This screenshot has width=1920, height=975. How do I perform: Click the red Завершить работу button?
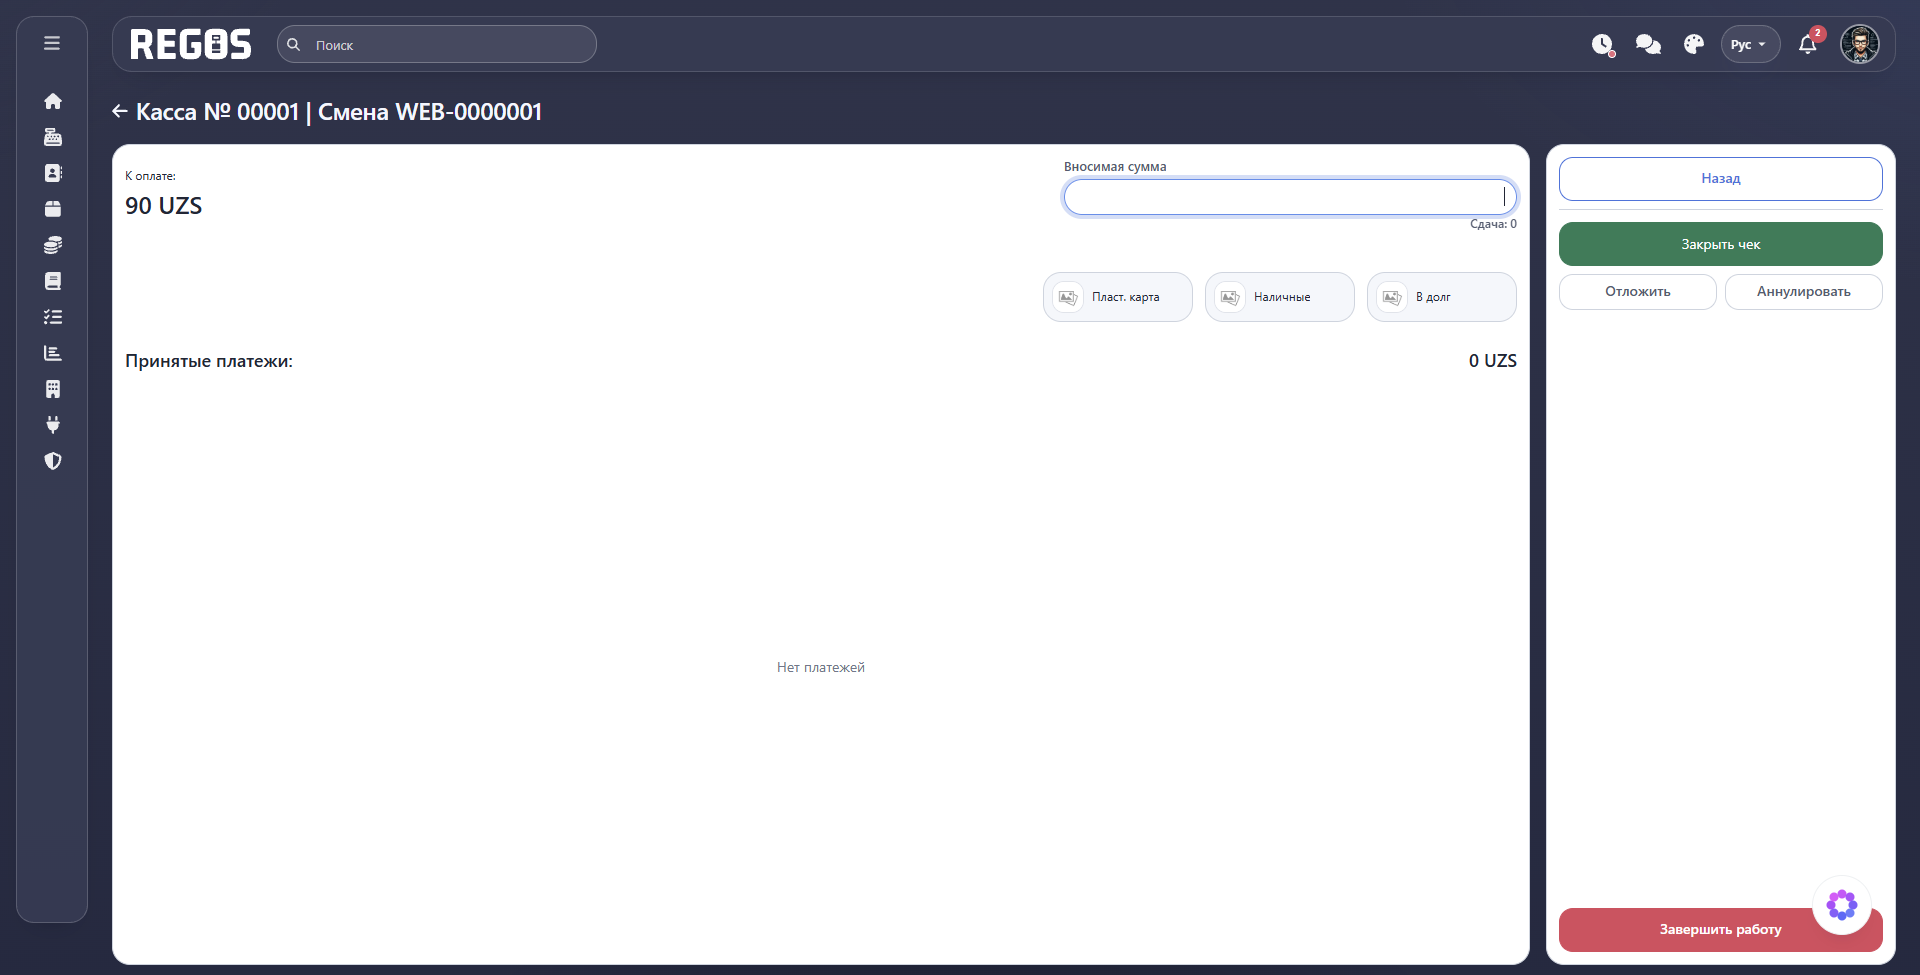(1721, 930)
